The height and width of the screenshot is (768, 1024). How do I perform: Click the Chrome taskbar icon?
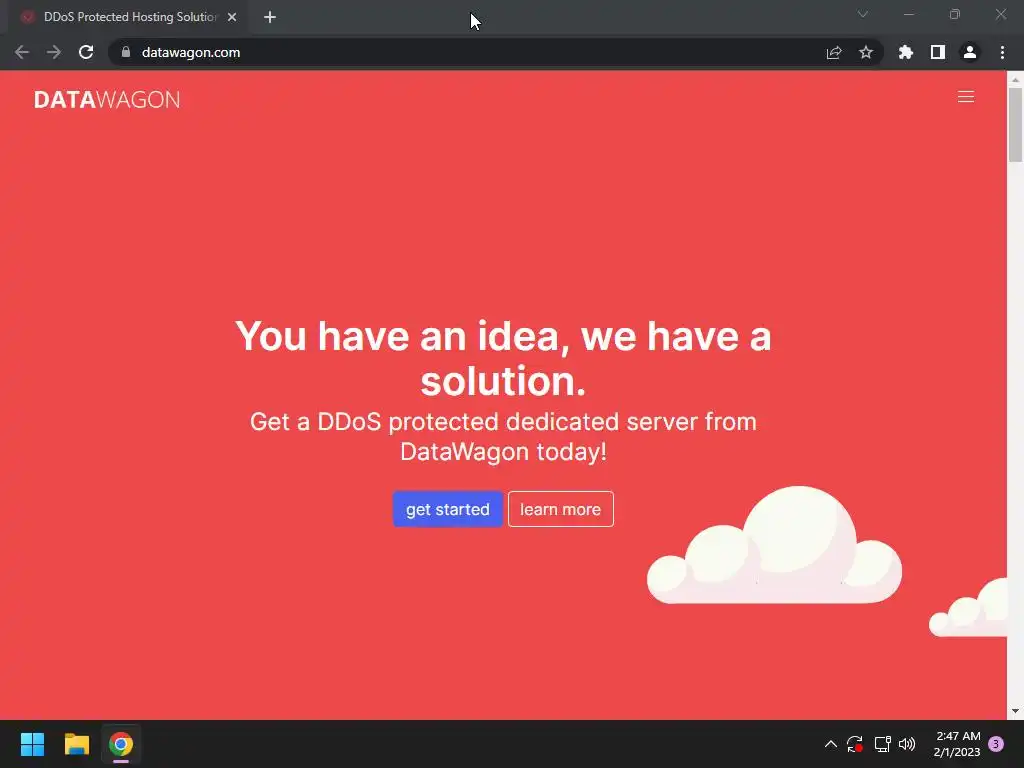[121, 744]
